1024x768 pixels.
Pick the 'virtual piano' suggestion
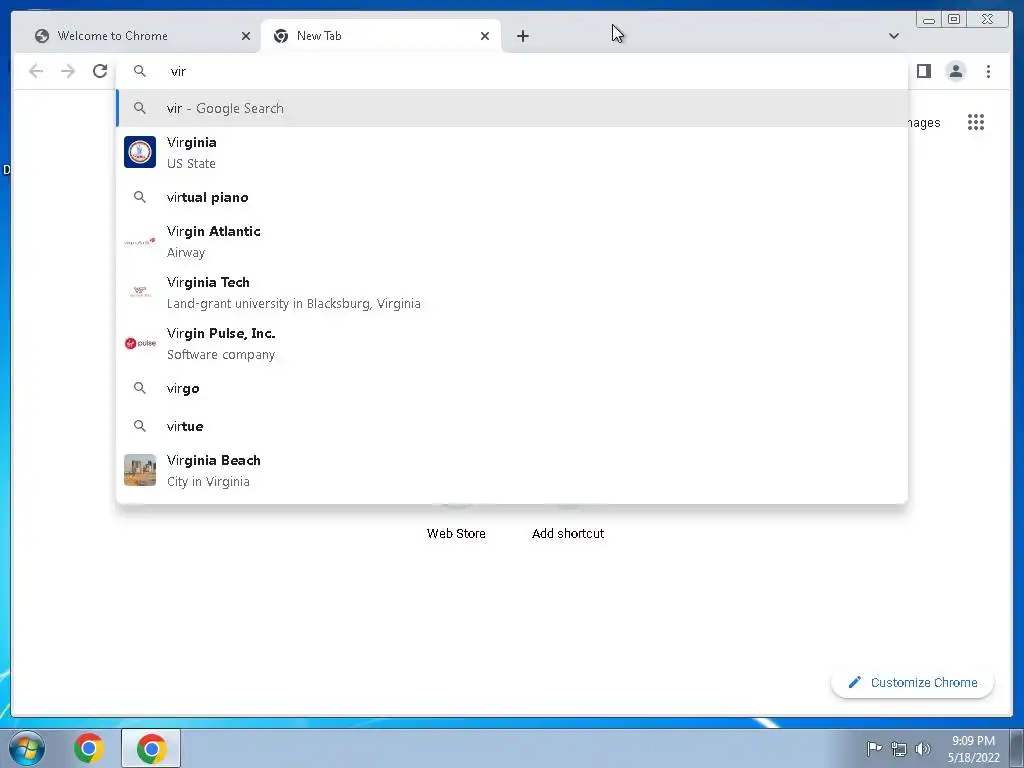tap(512, 197)
